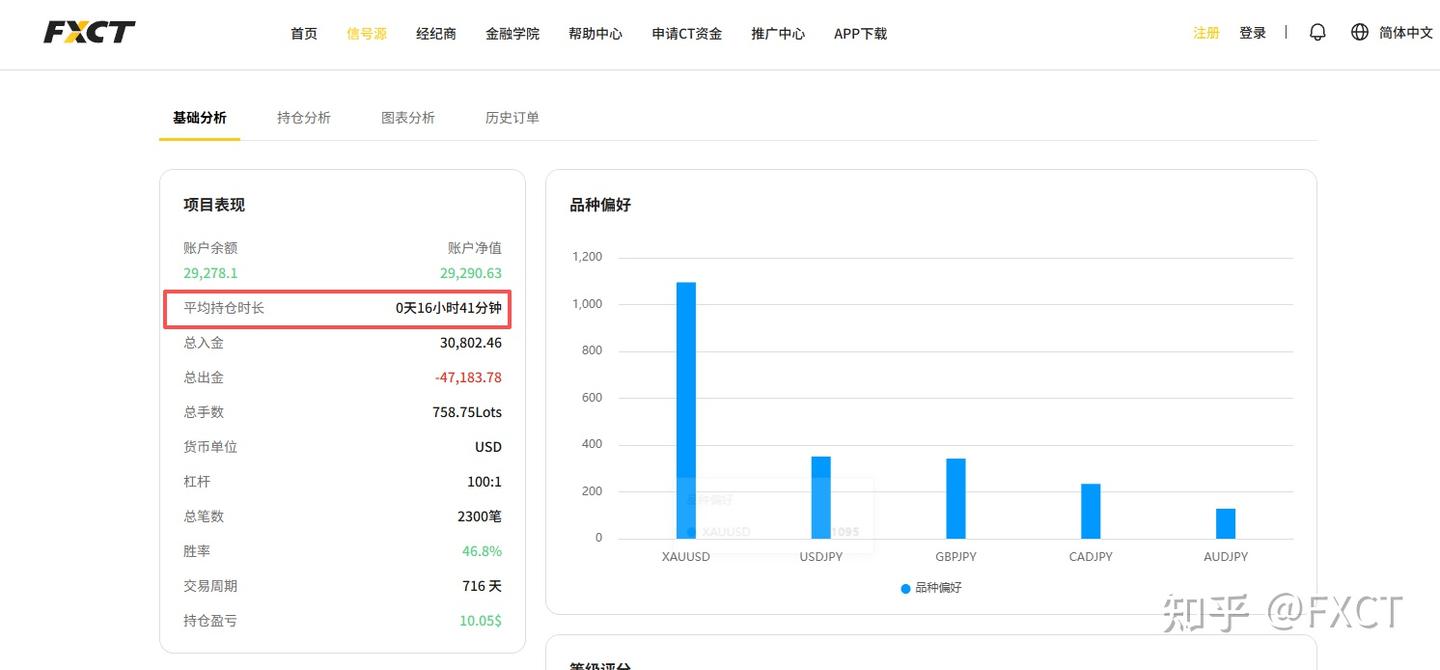Click the USDJPY bar in the chart
The height and width of the screenshot is (670, 1440).
pyautogui.click(x=821, y=497)
